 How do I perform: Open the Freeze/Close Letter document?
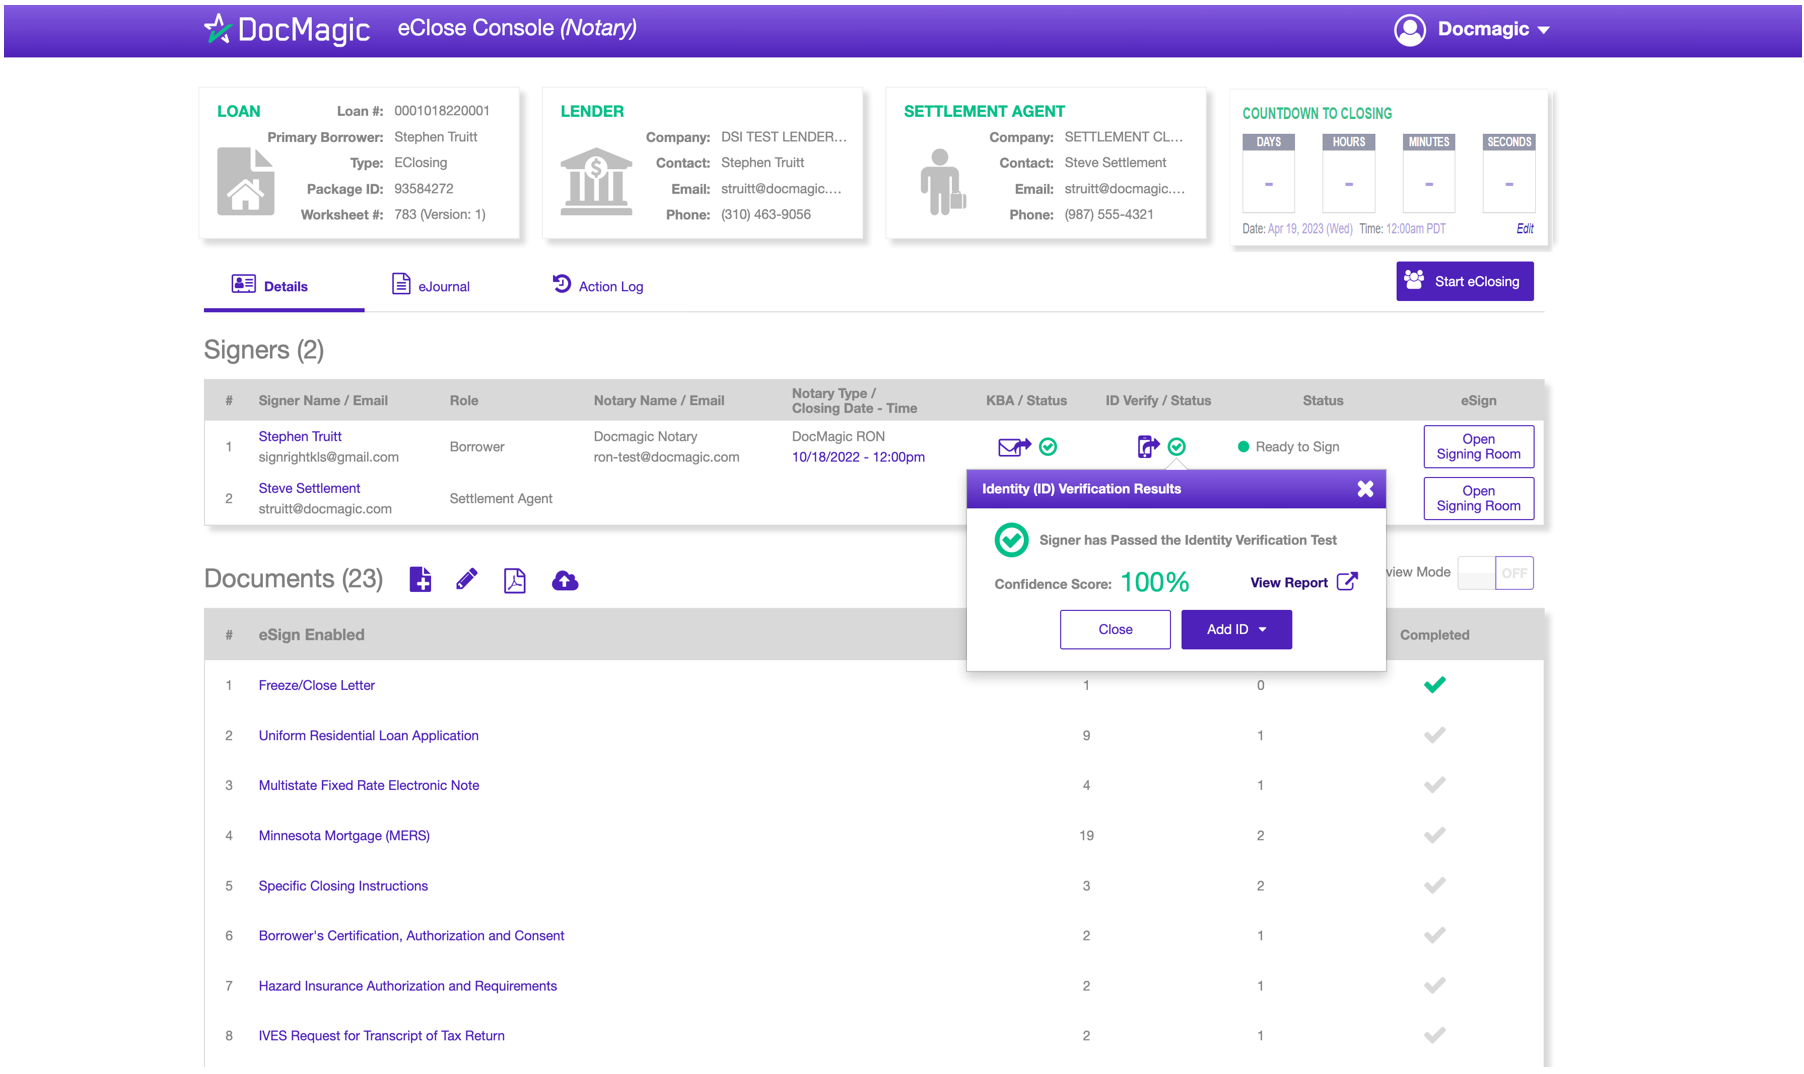(x=316, y=685)
